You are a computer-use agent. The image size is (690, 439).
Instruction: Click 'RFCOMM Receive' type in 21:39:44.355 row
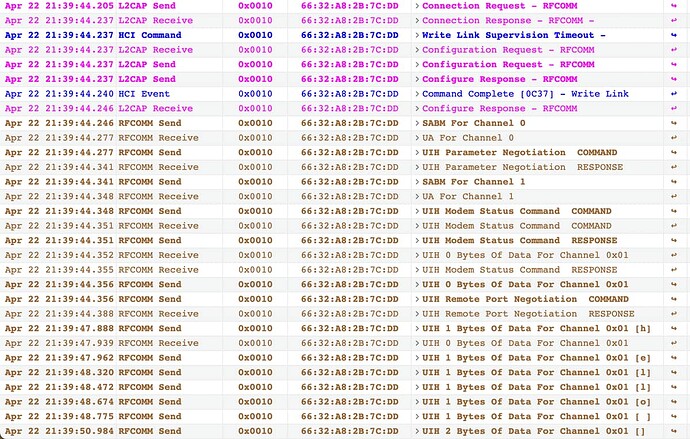158,270
